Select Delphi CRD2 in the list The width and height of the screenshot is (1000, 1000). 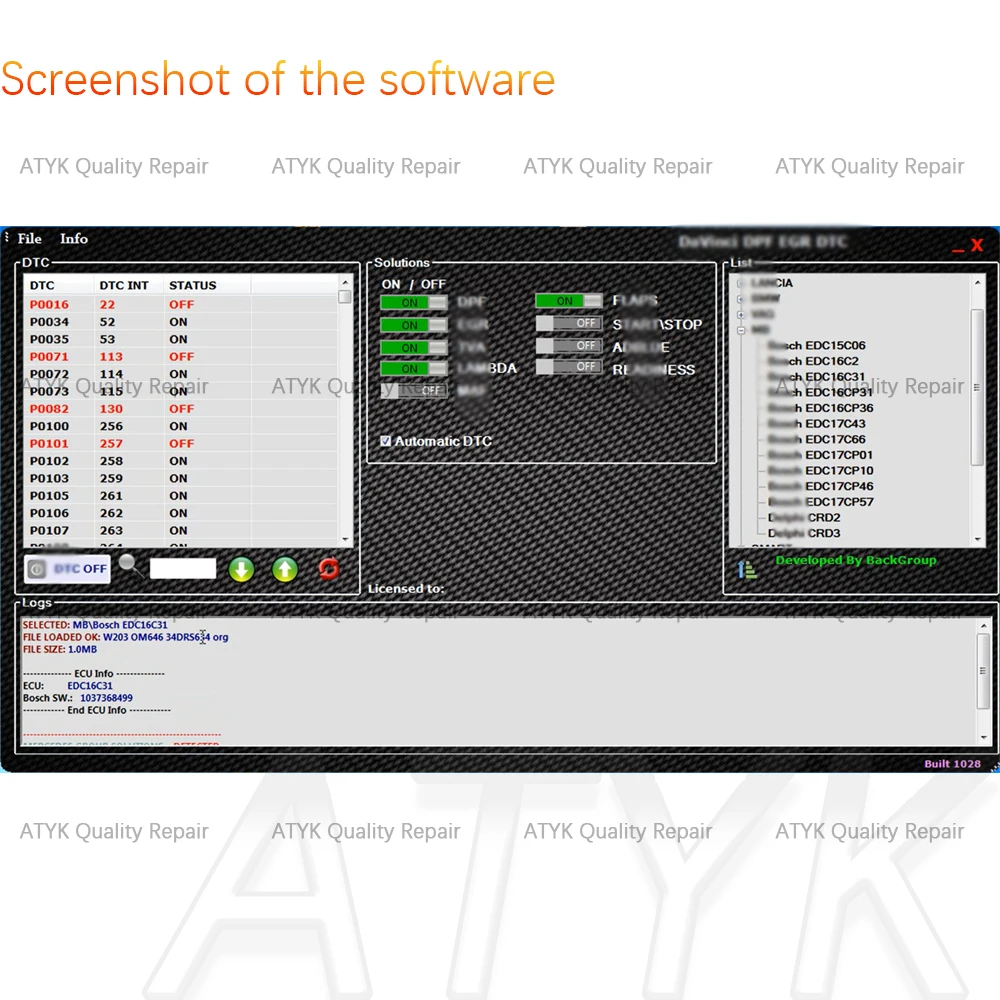pos(804,517)
